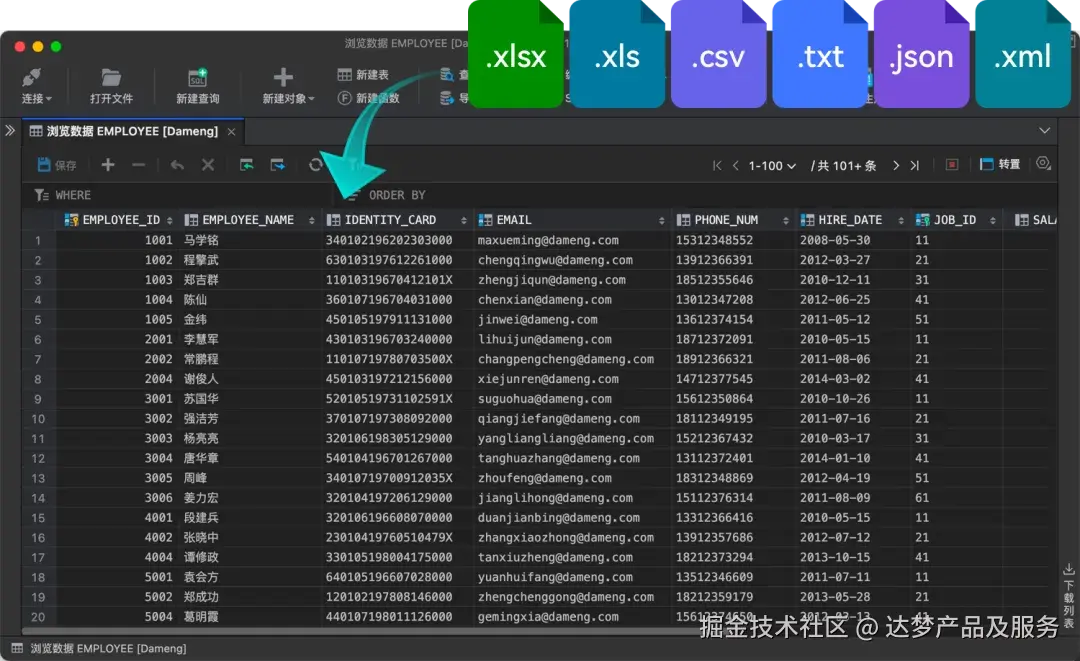
Task: Sort by IDENTITY_CARD column arrows
Action: 464,220
